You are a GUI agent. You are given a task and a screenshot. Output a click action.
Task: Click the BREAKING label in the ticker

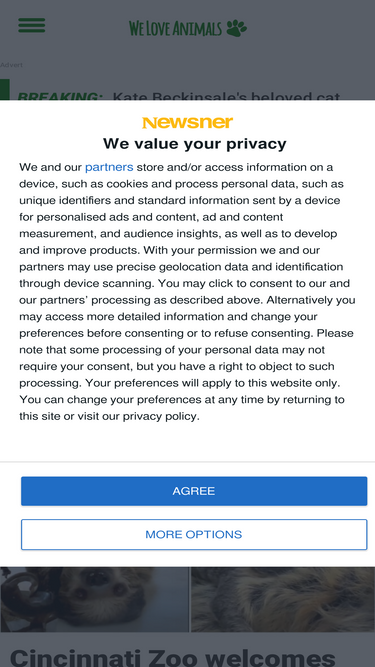(60, 96)
